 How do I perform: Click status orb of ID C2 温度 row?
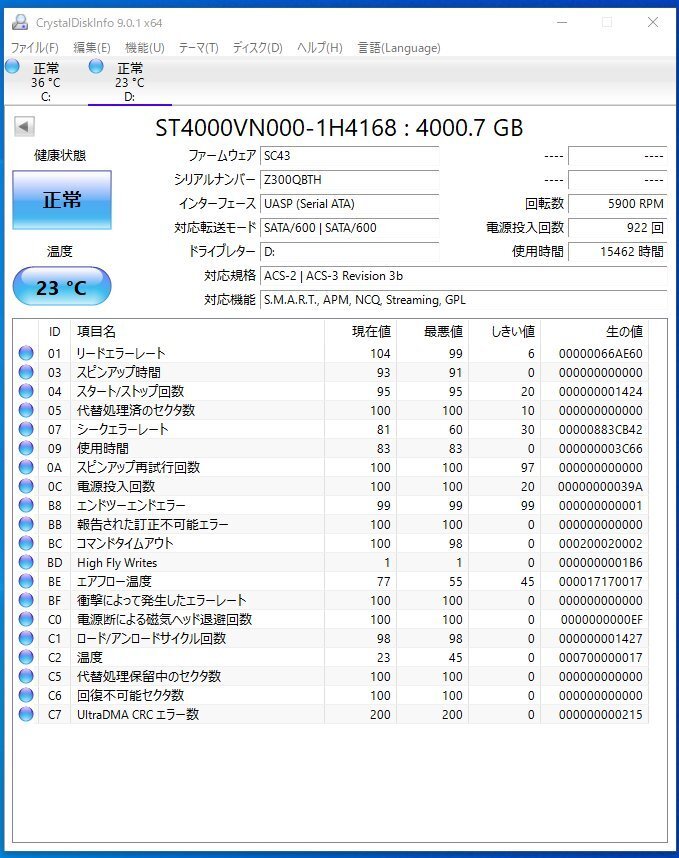(26, 657)
